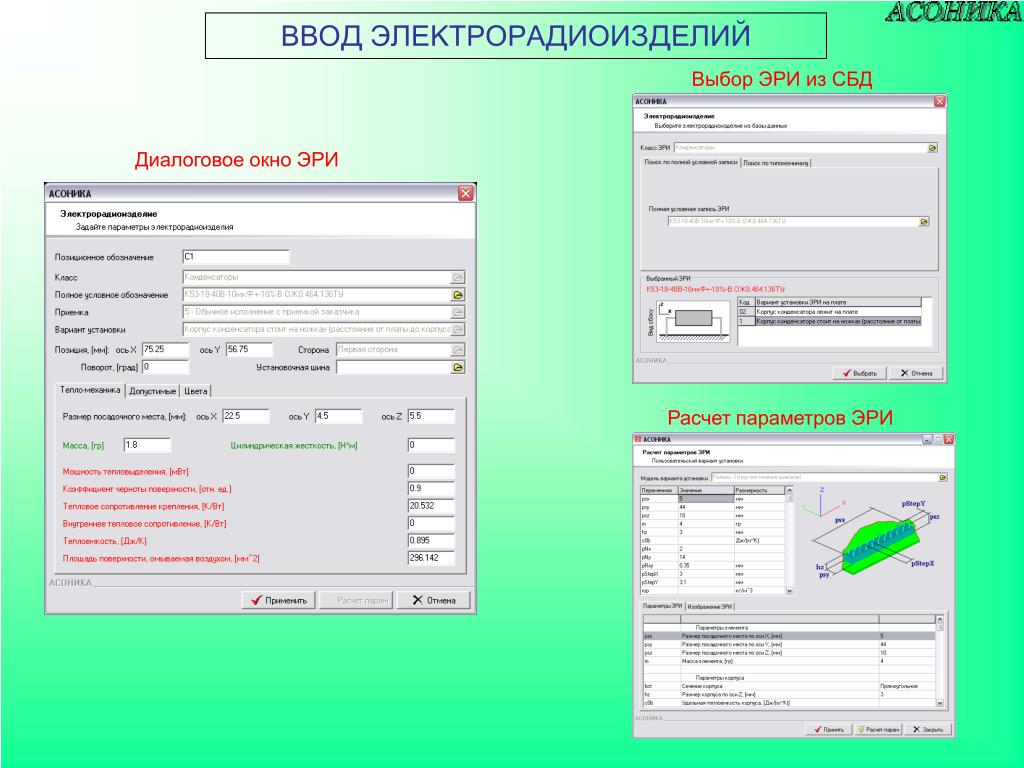Switch to the Допустимые tab
The image size is (1024, 768).
click(152, 391)
